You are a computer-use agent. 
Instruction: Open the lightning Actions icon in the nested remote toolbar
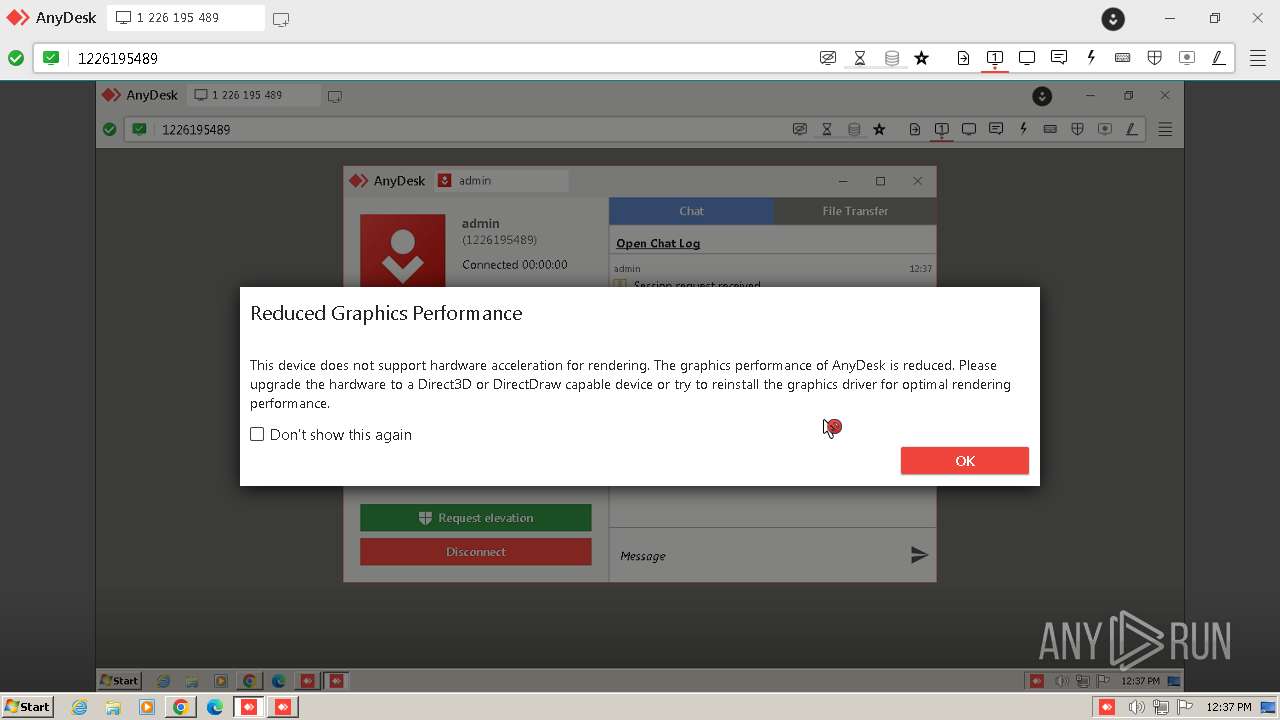(x=1023, y=129)
